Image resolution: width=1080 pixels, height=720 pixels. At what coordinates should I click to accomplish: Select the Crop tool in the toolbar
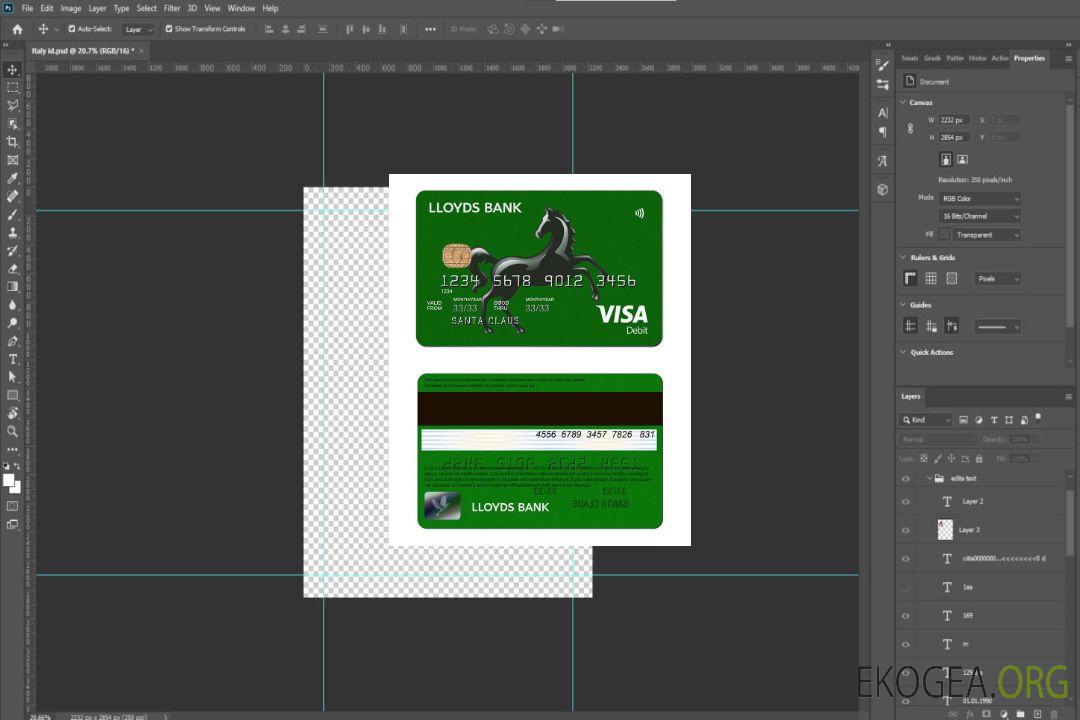pos(13,142)
